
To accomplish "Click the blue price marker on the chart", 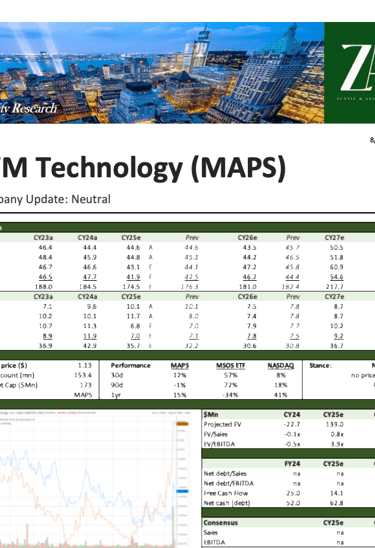I will pyautogui.click(x=182, y=491).
